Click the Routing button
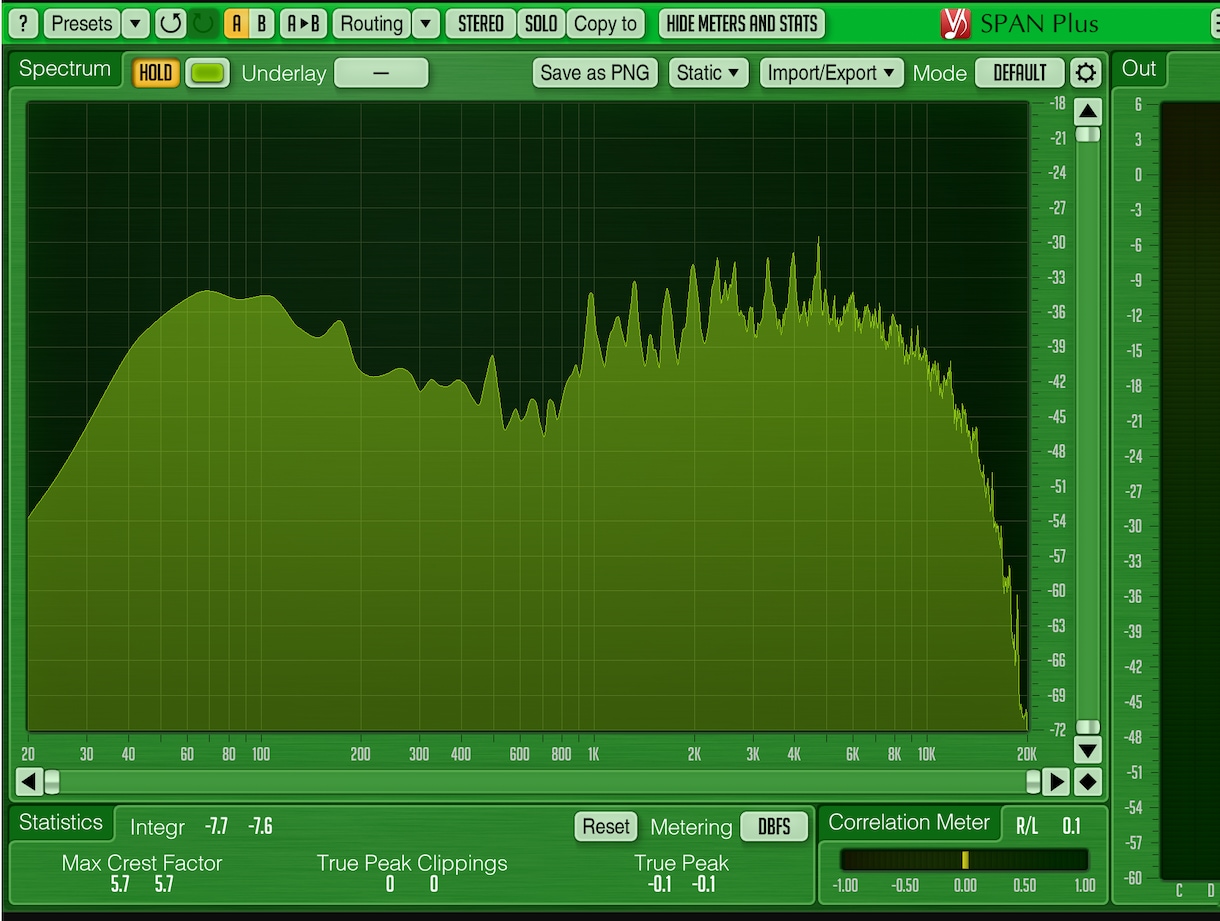This screenshot has height=921, width=1220. [372, 23]
